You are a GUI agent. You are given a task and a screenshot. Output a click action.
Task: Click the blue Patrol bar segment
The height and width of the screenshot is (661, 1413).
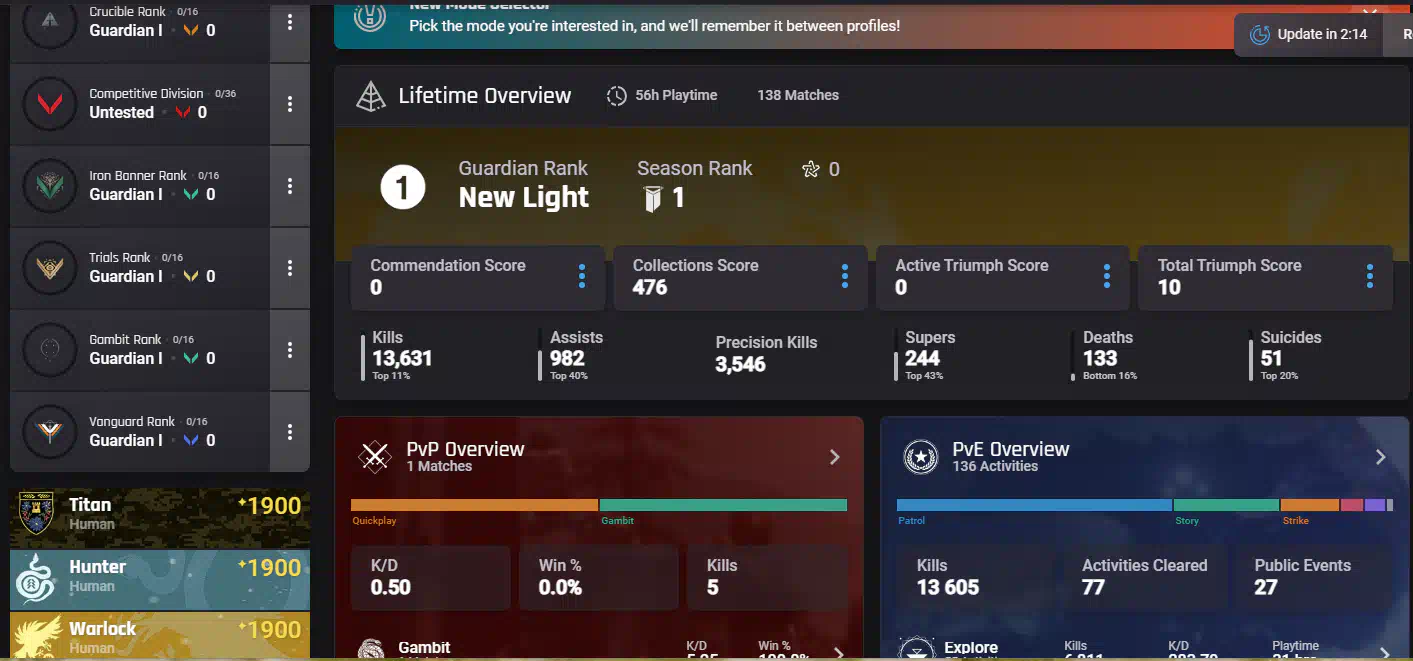click(1034, 505)
